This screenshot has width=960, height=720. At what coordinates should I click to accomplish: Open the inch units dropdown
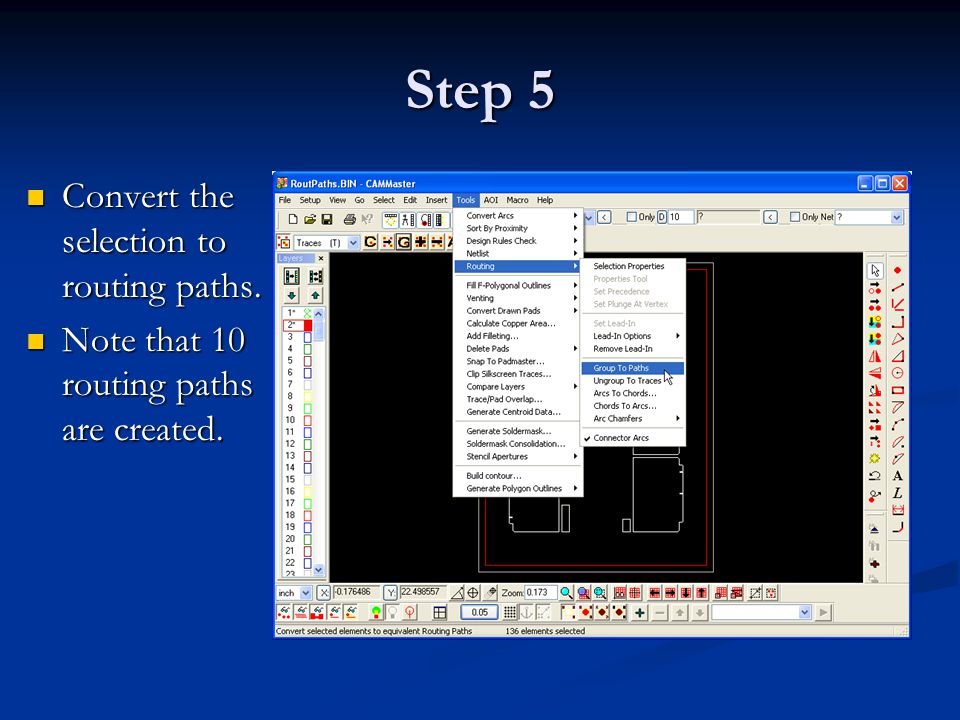(x=306, y=593)
